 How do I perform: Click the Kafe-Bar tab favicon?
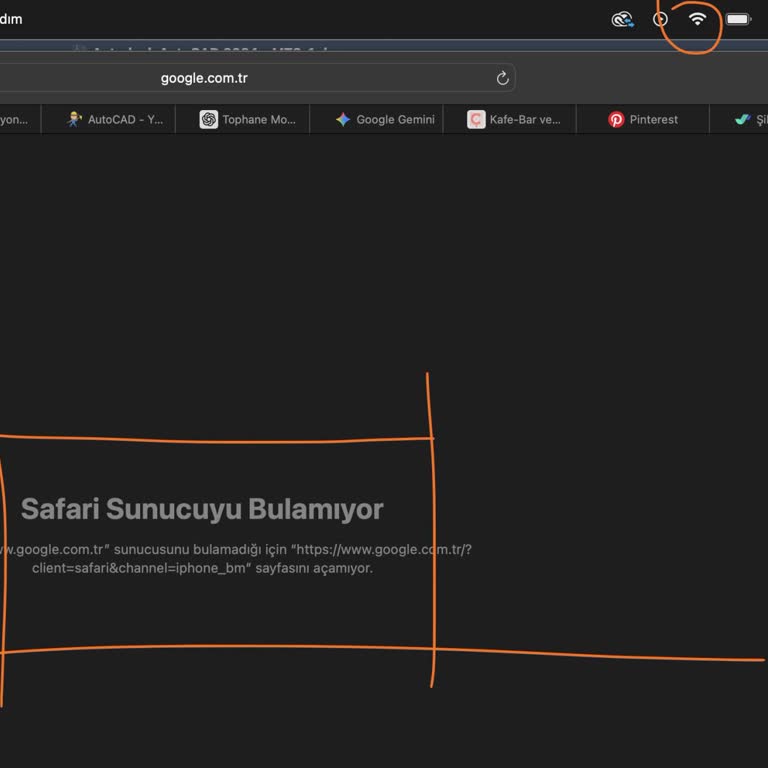pos(476,120)
